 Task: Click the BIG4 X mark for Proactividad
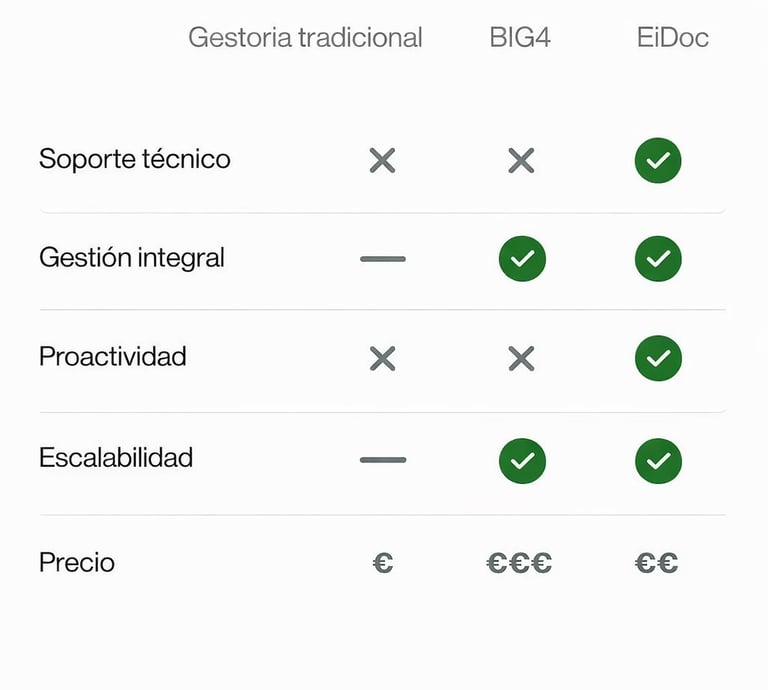[x=521, y=358]
